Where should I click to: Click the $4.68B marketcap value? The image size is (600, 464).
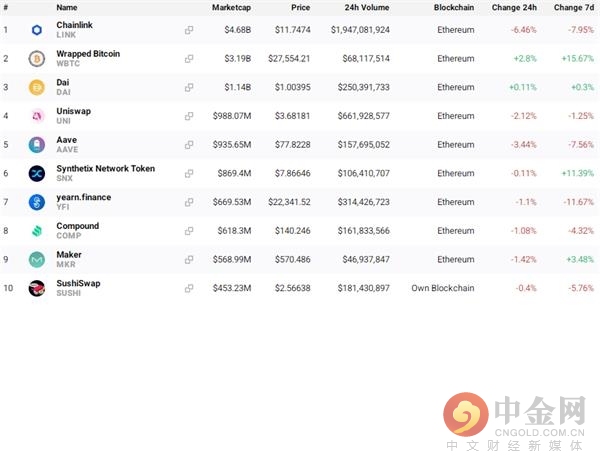(238, 30)
